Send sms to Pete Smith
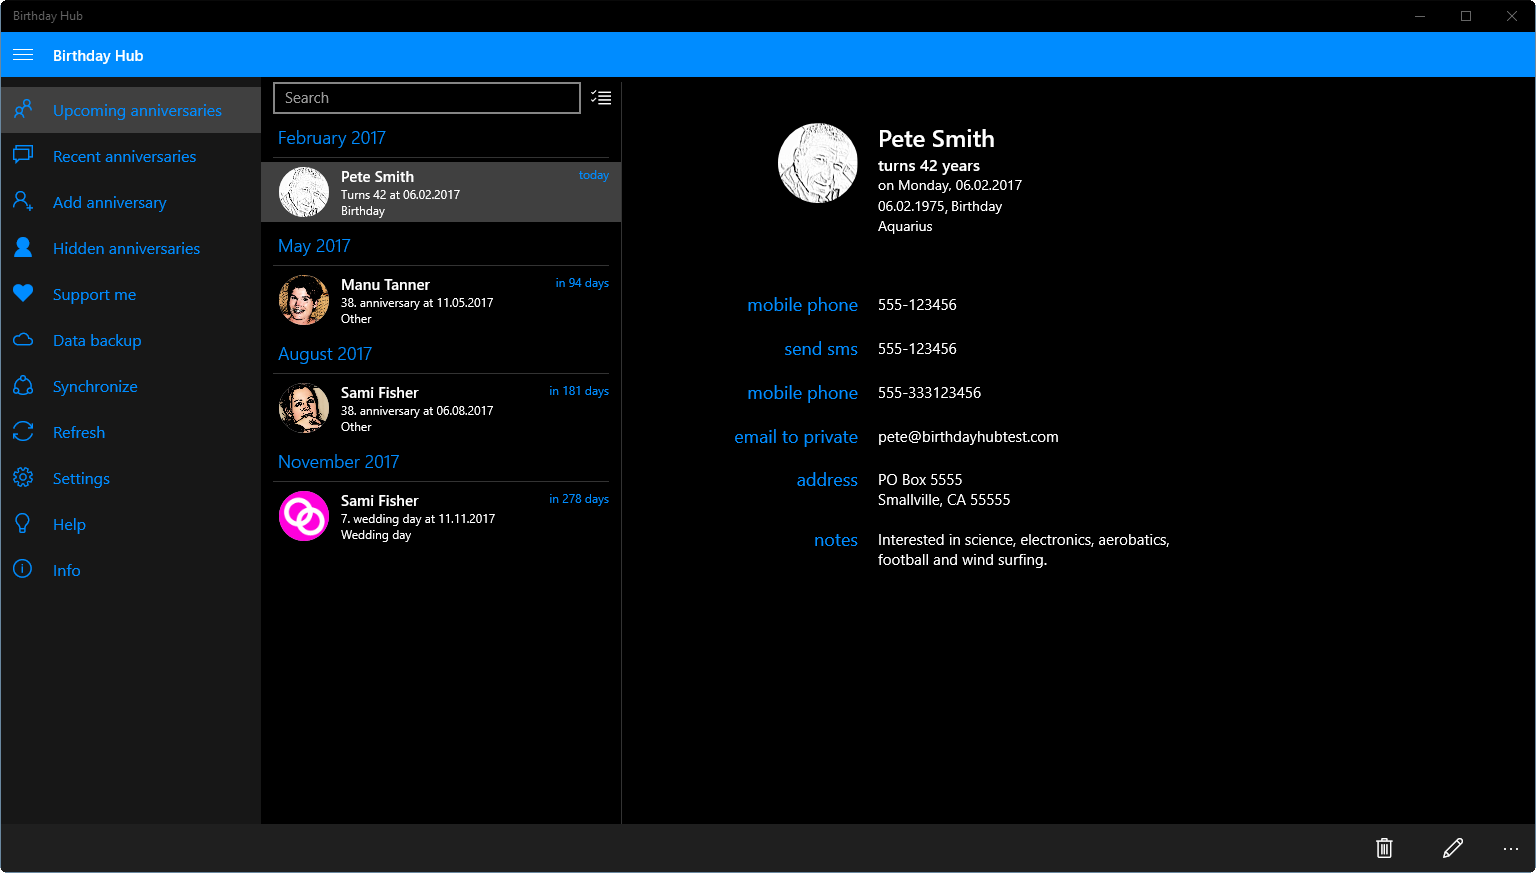The height and width of the screenshot is (873, 1536). (820, 349)
